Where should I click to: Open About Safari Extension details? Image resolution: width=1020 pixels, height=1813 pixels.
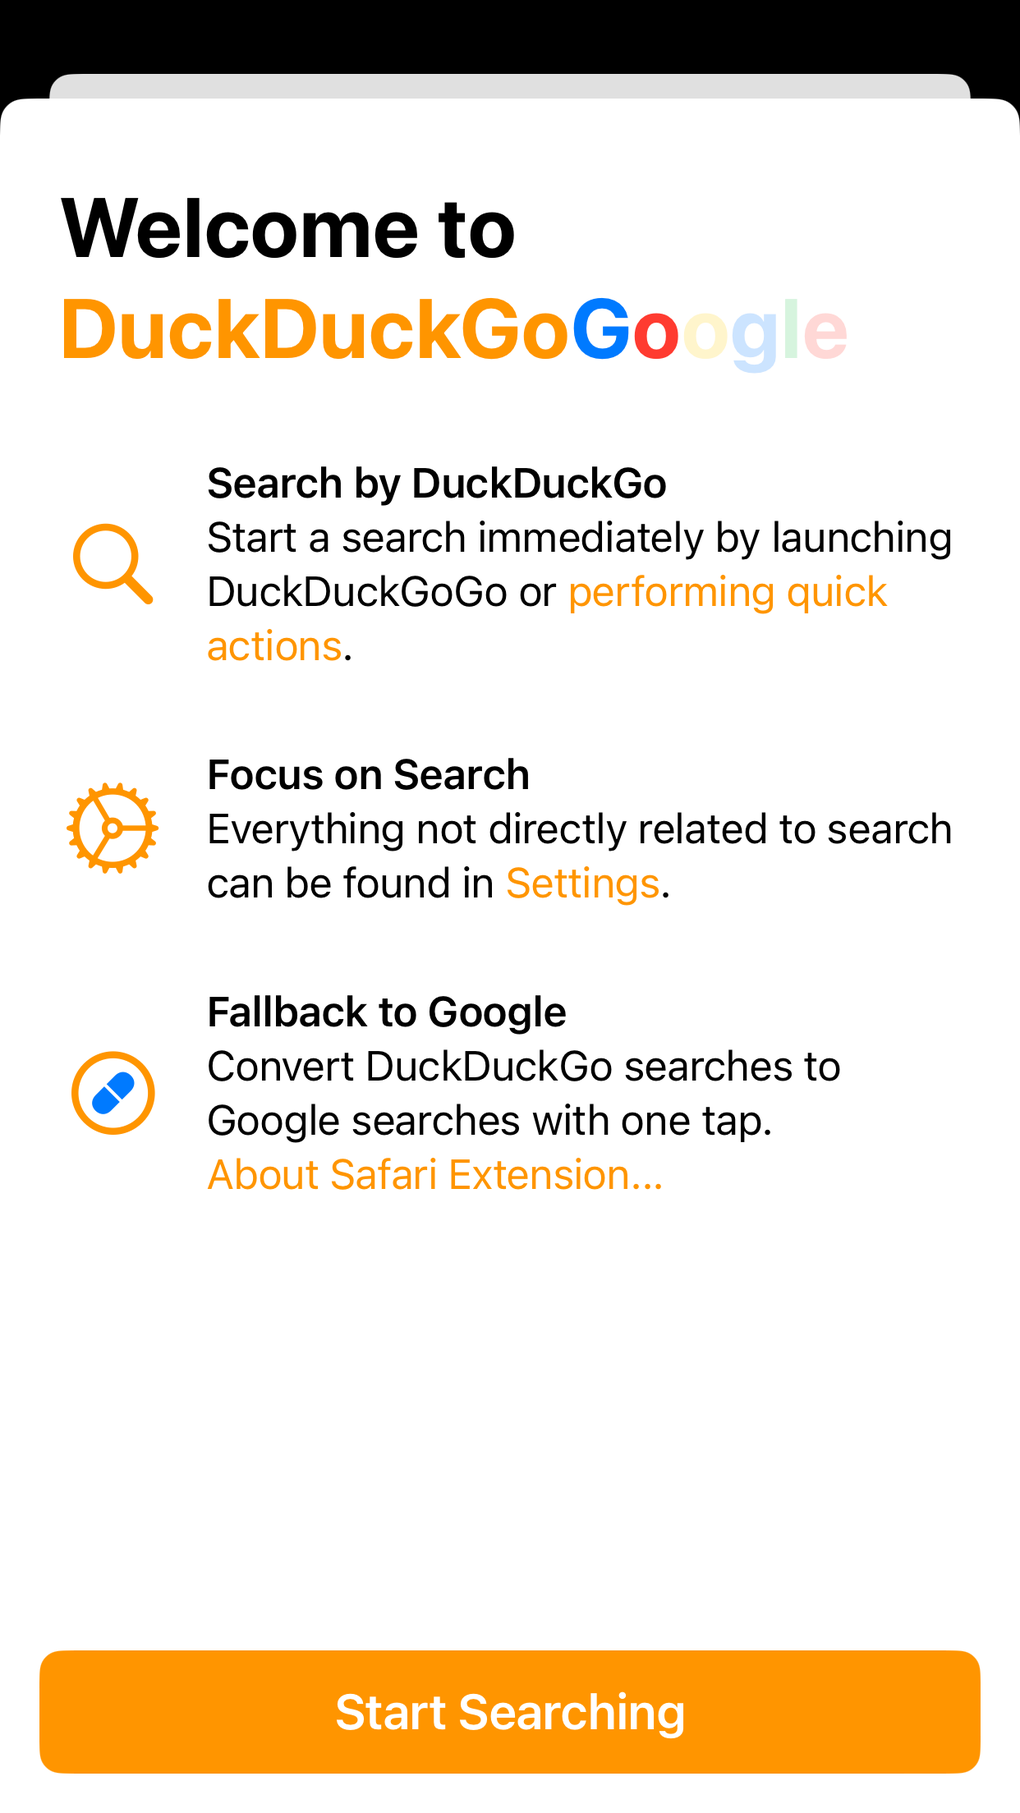pos(434,1173)
